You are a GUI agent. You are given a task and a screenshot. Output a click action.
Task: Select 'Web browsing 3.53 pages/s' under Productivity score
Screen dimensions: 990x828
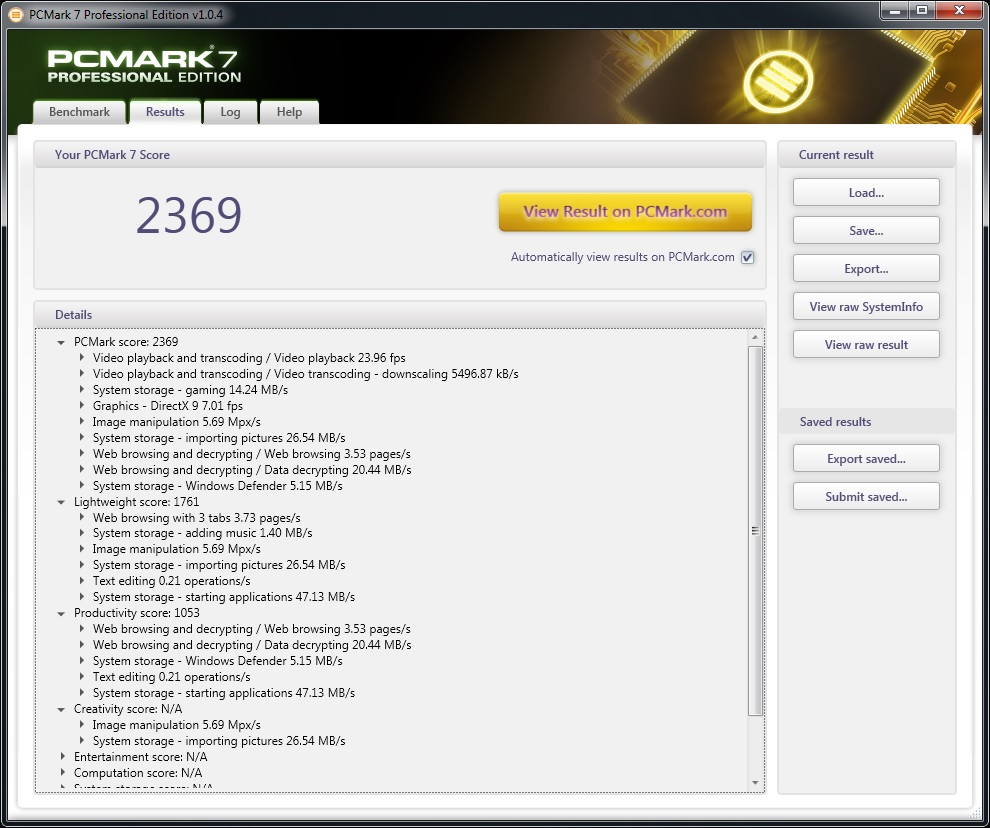tap(251, 629)
